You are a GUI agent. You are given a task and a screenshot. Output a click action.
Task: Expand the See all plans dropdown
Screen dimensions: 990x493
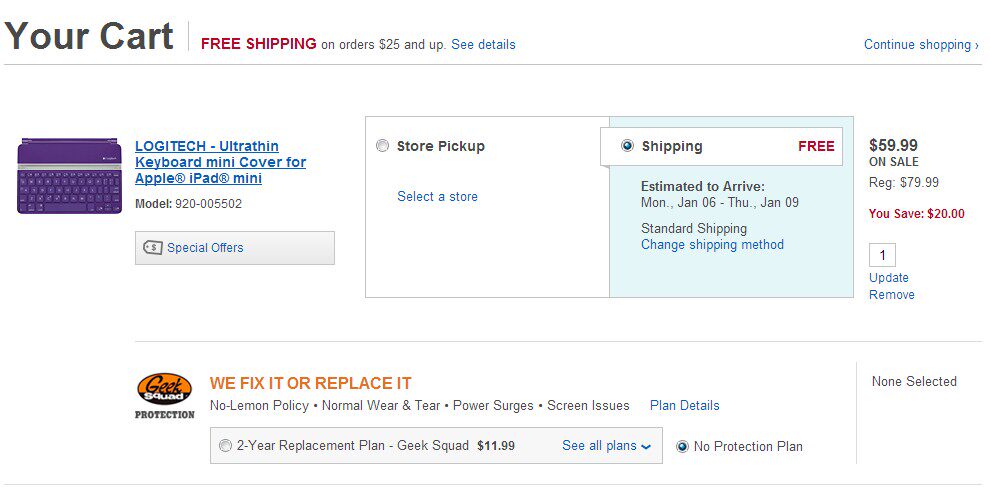[x=606, y=446]
